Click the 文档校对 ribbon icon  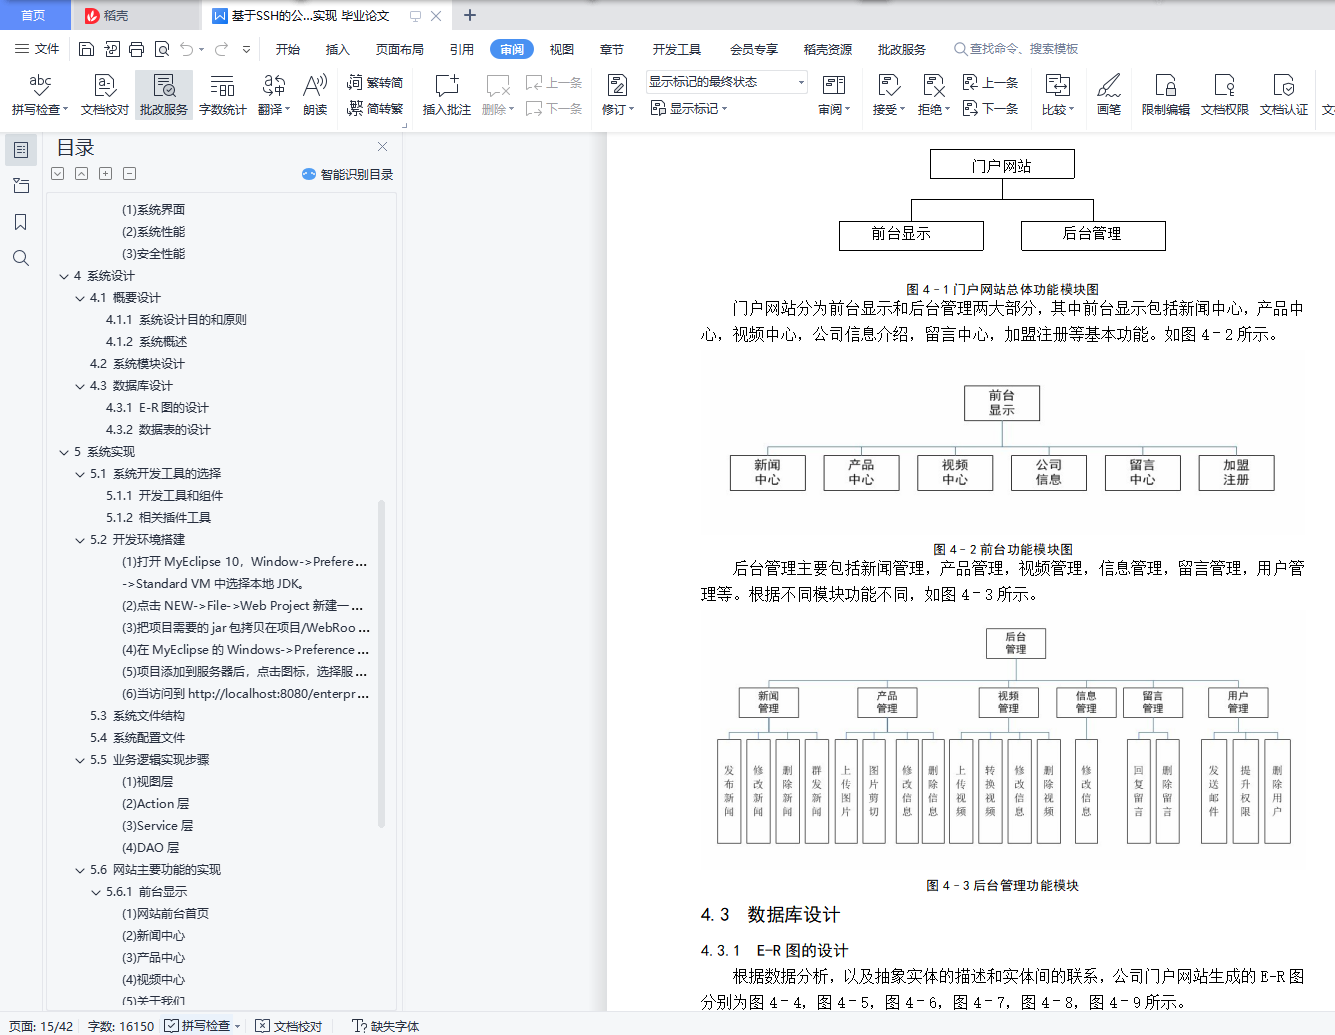tap(105, 95)
